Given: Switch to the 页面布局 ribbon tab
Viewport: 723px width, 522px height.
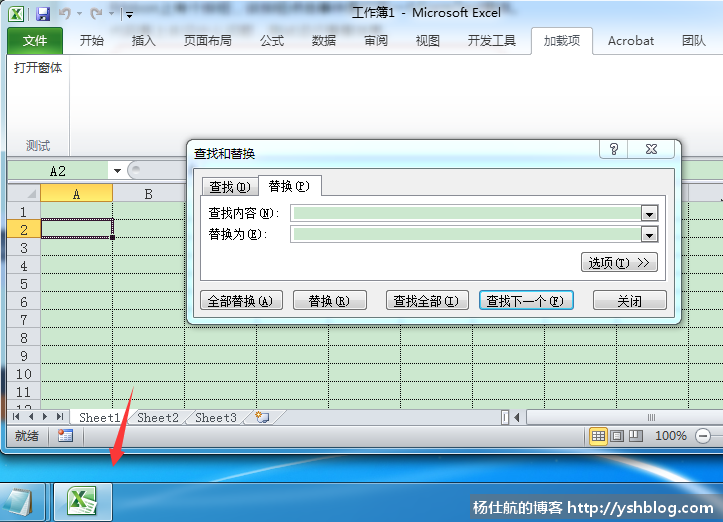Looking at the screenshot, I should tap(207, 41).
